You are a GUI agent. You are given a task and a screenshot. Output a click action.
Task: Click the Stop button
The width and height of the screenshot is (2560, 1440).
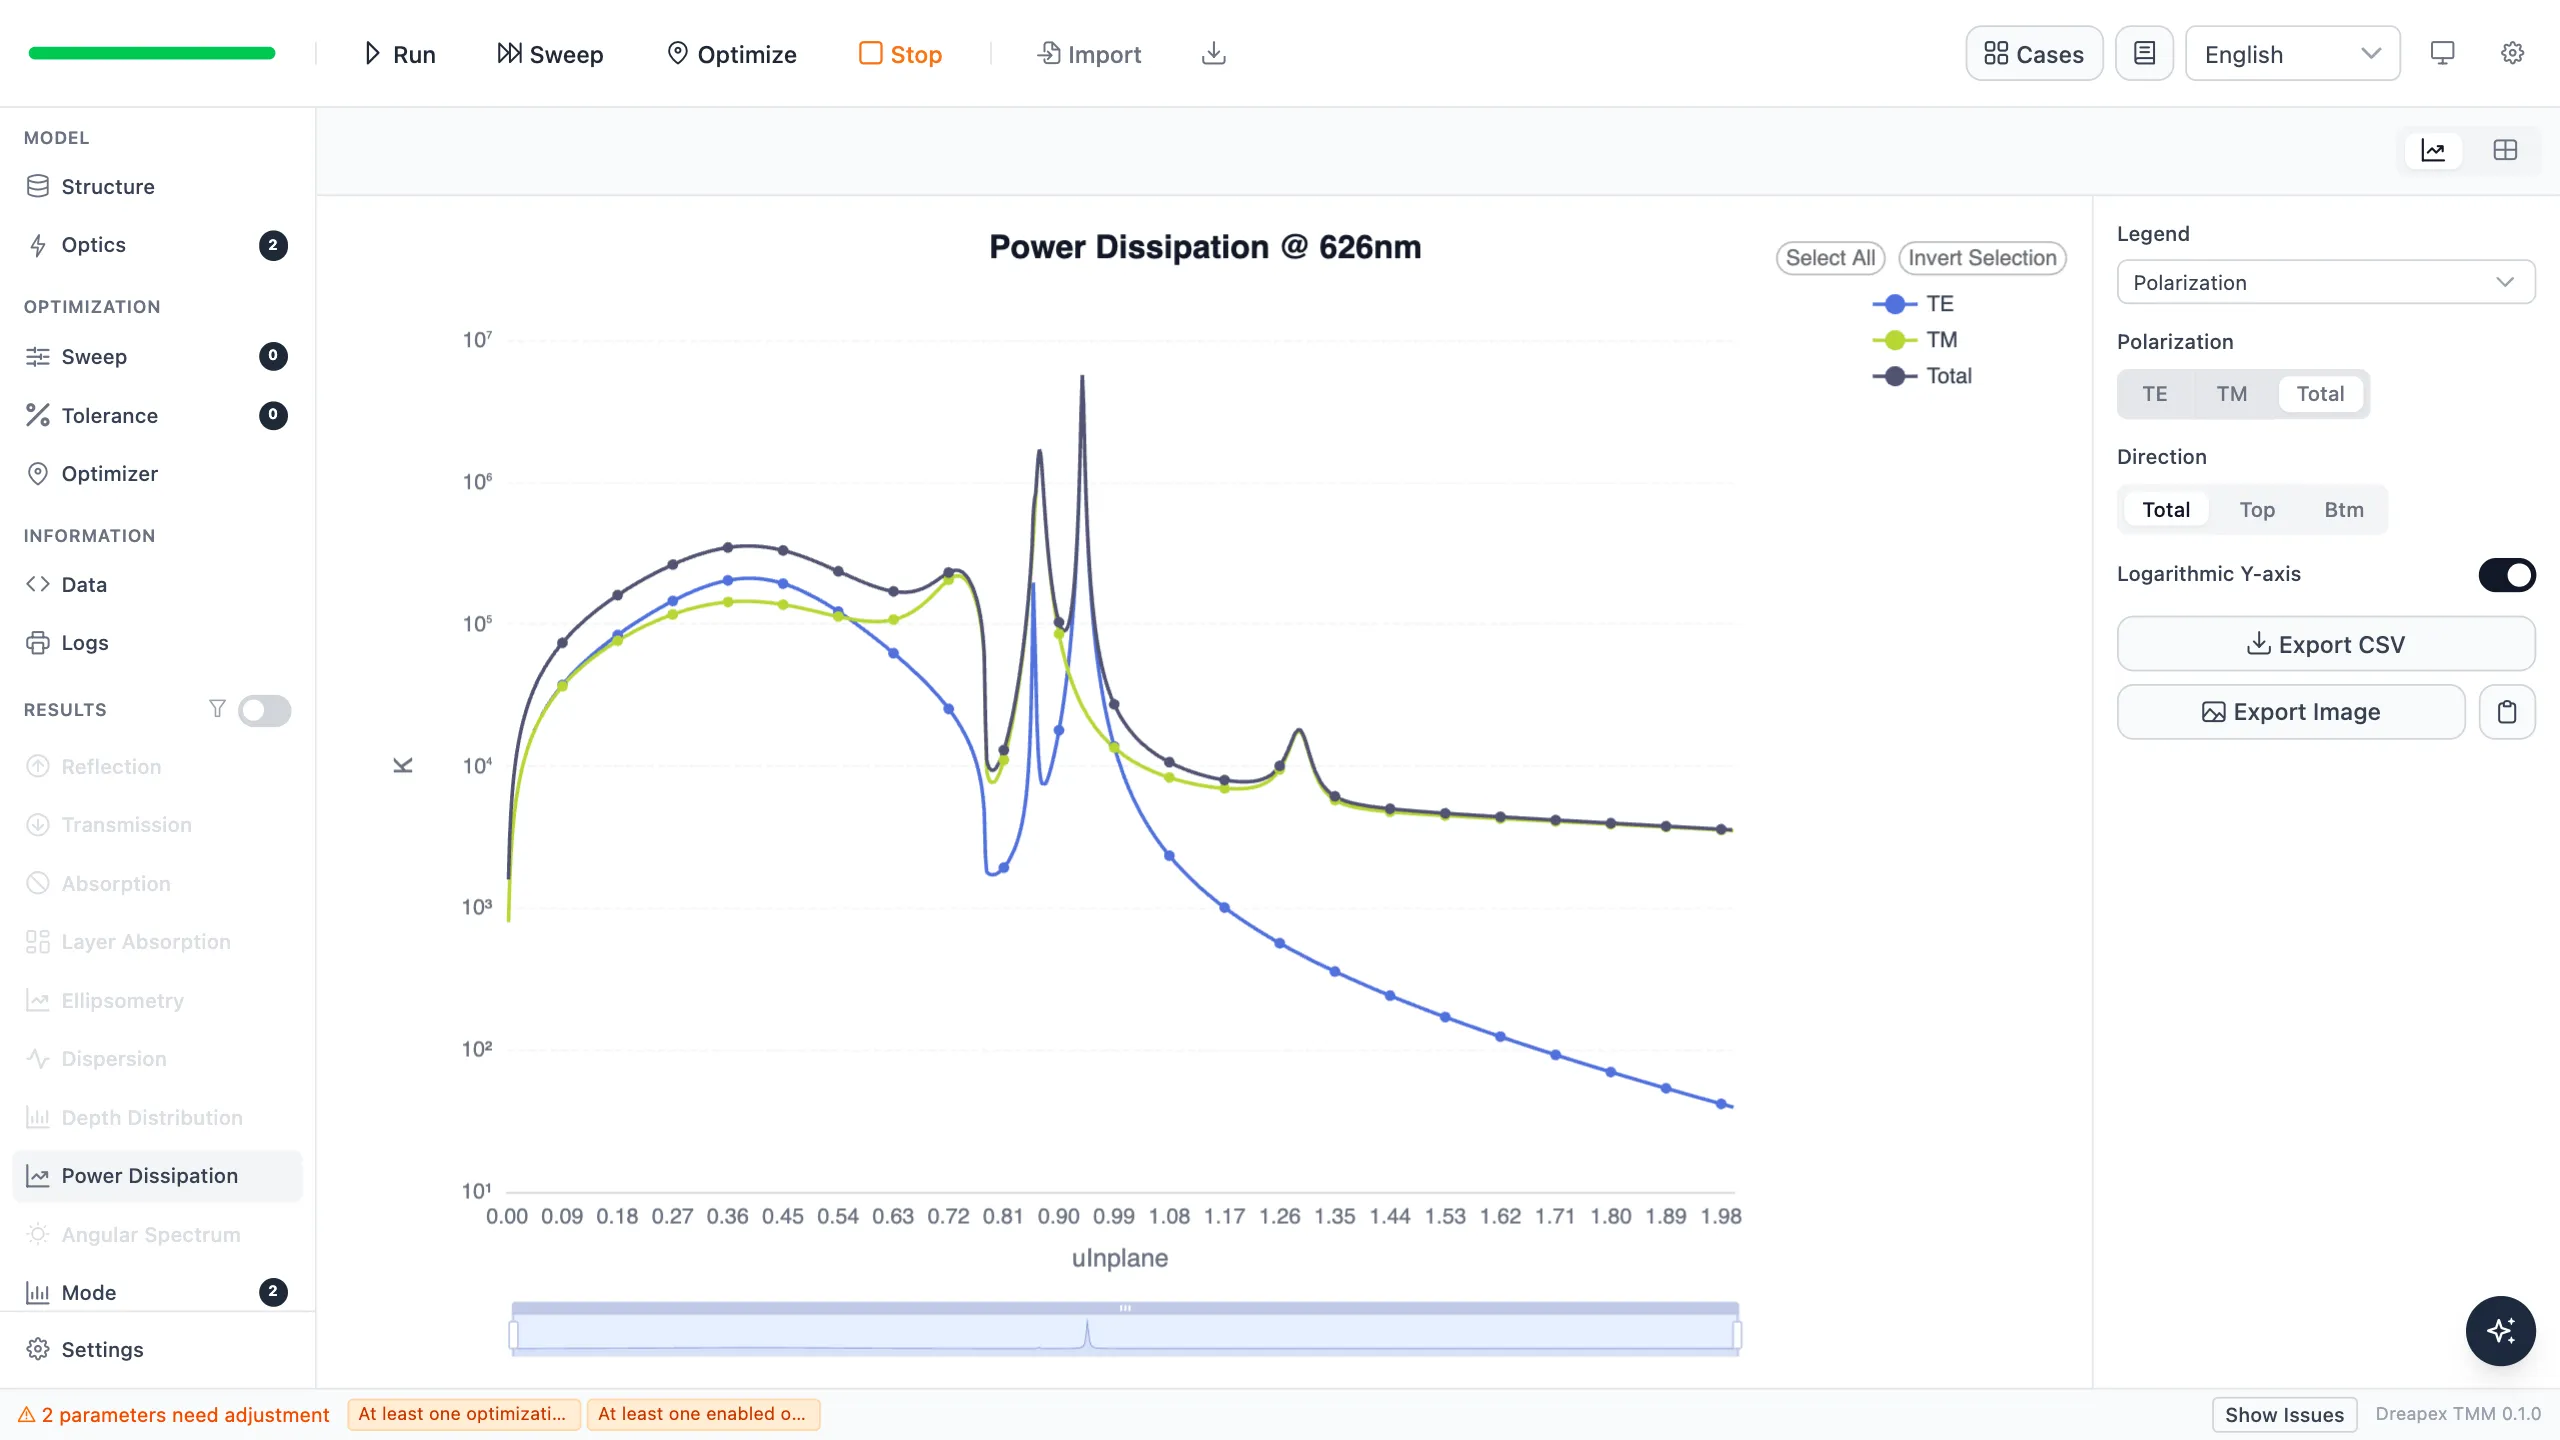(900, 54)
